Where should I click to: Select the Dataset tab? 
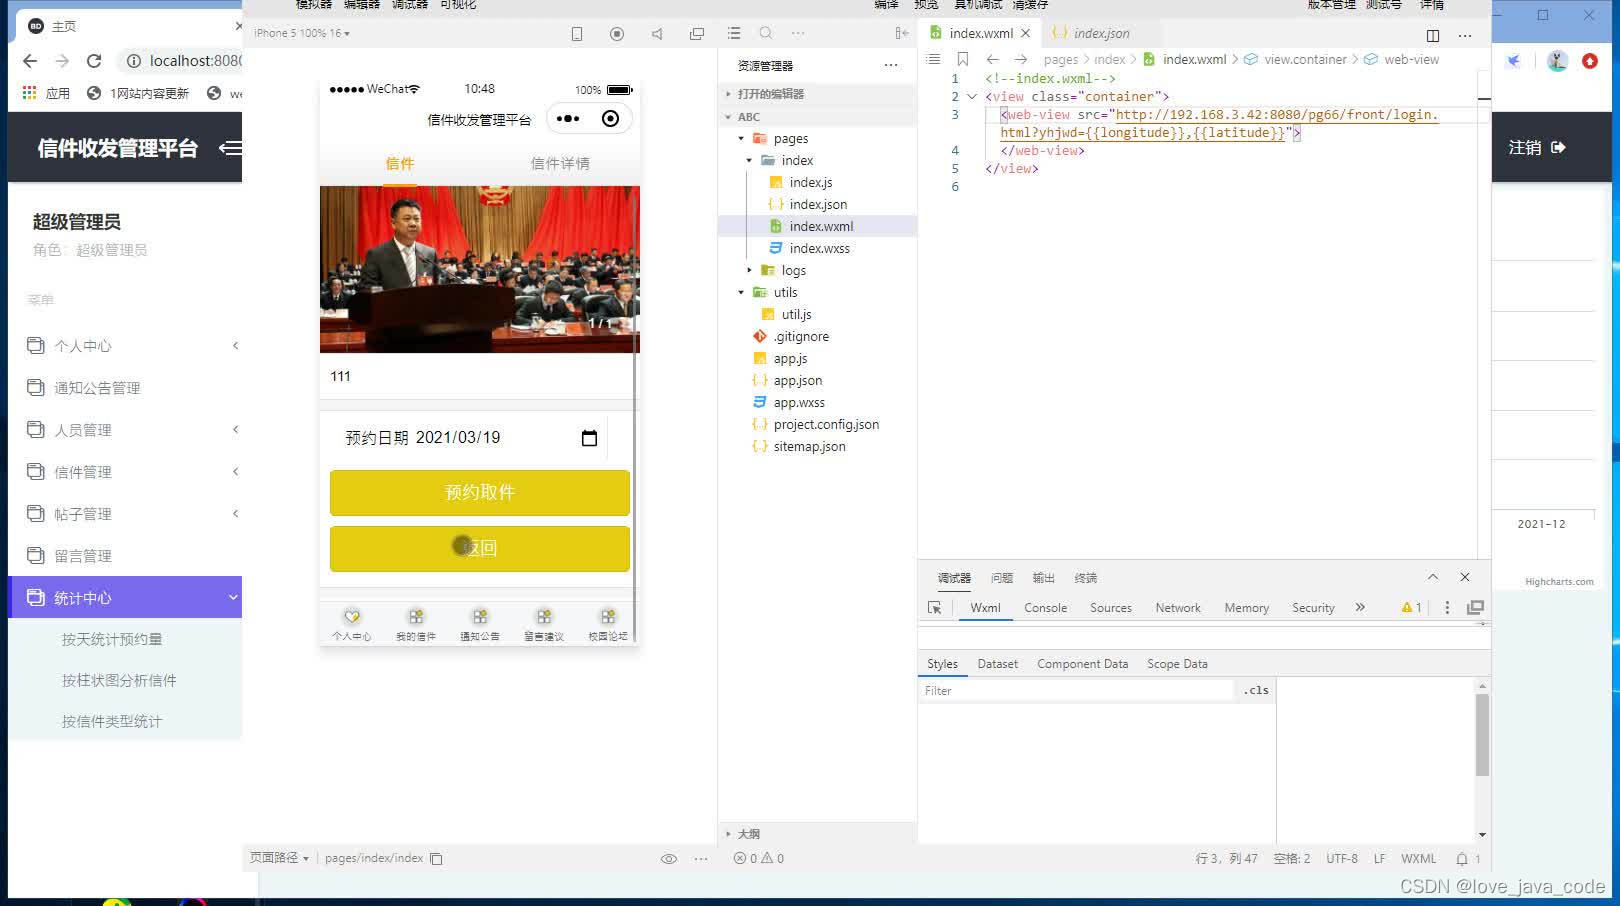(997, 664)
